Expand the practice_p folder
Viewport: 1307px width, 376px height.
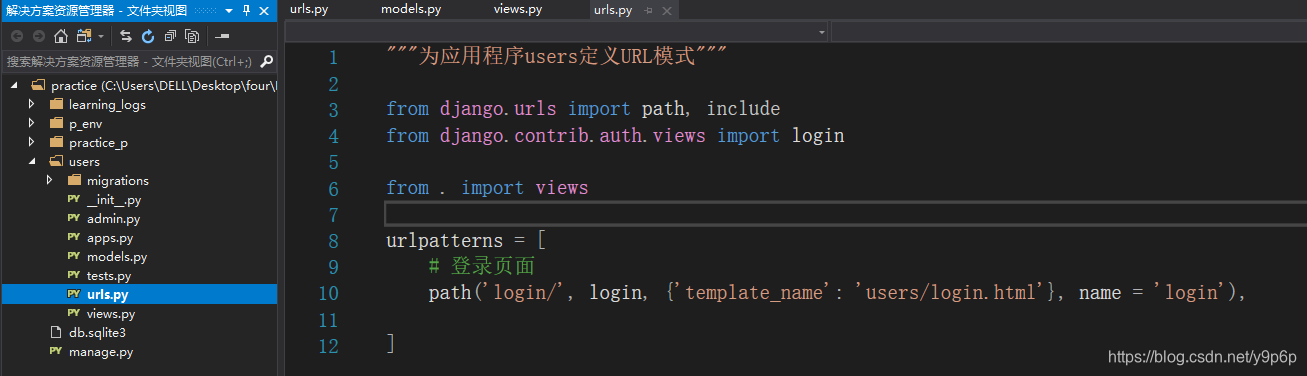pyautogui.click(x=32, y=142)
